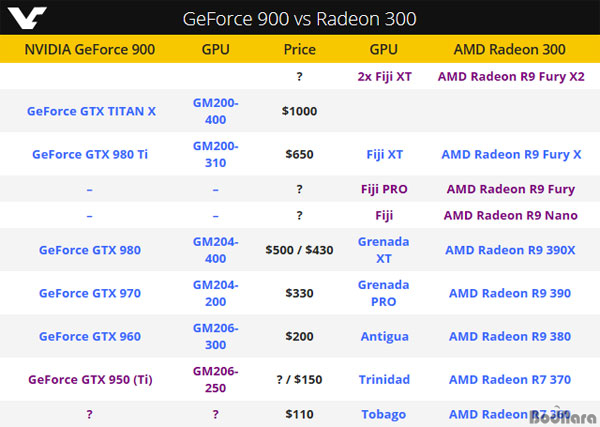Open the AMD Radeon R9 380 link
Image resolution: width=600 pixels, height=427 pixels.
(x=510, y=337)
